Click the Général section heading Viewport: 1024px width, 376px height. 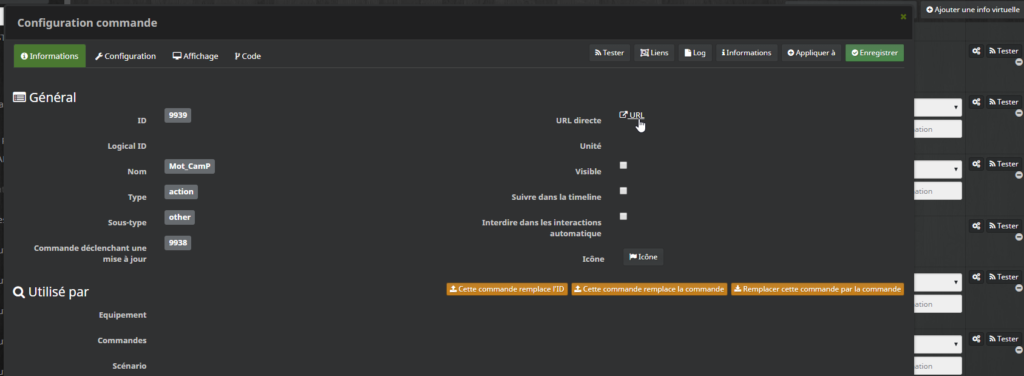coord(45,97)
